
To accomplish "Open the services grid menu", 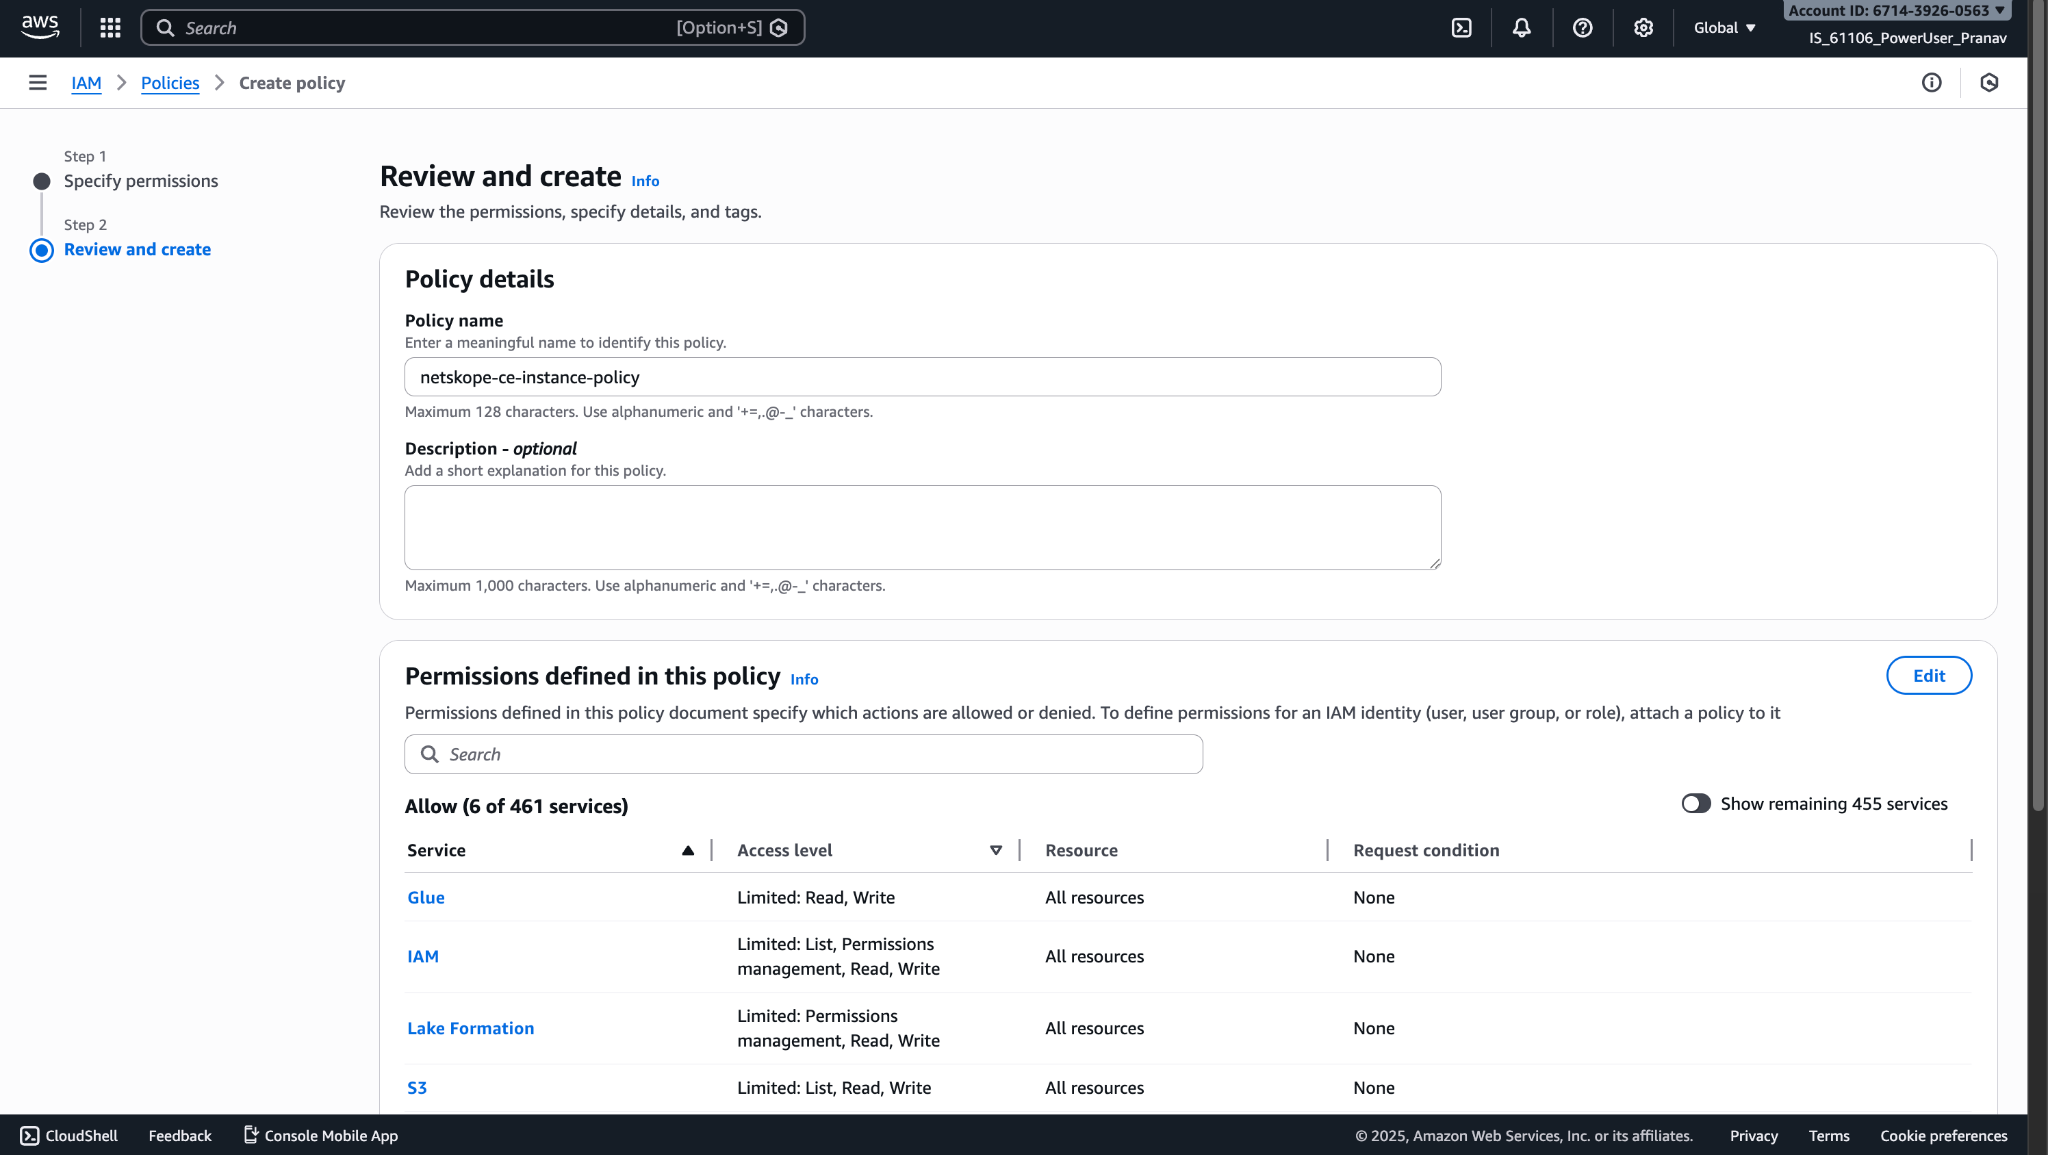I will click(110, 28).
